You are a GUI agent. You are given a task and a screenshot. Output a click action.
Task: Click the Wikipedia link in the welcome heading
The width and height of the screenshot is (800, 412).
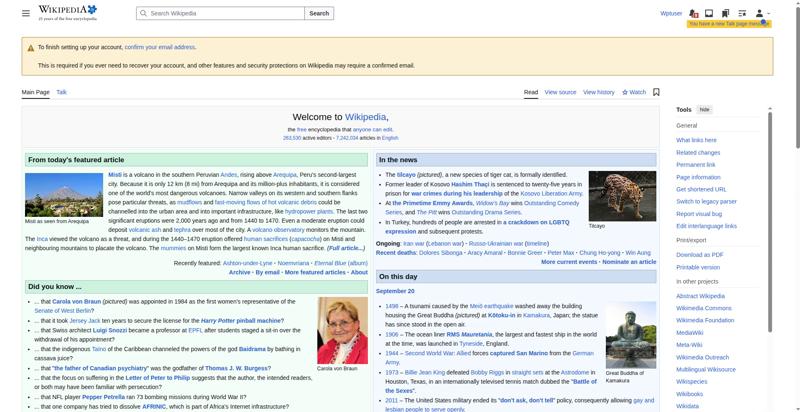365,117
